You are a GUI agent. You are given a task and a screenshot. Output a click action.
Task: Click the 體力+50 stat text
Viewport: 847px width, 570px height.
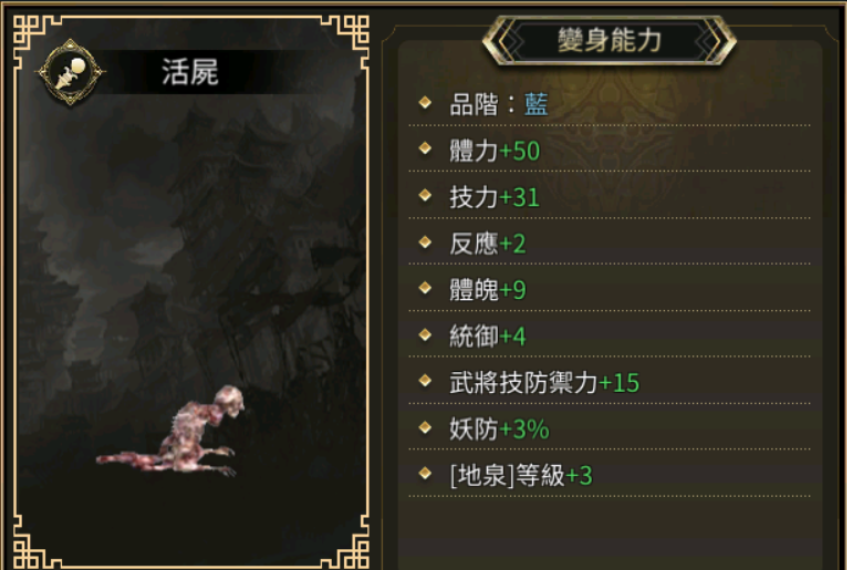(x=495, y=151)
